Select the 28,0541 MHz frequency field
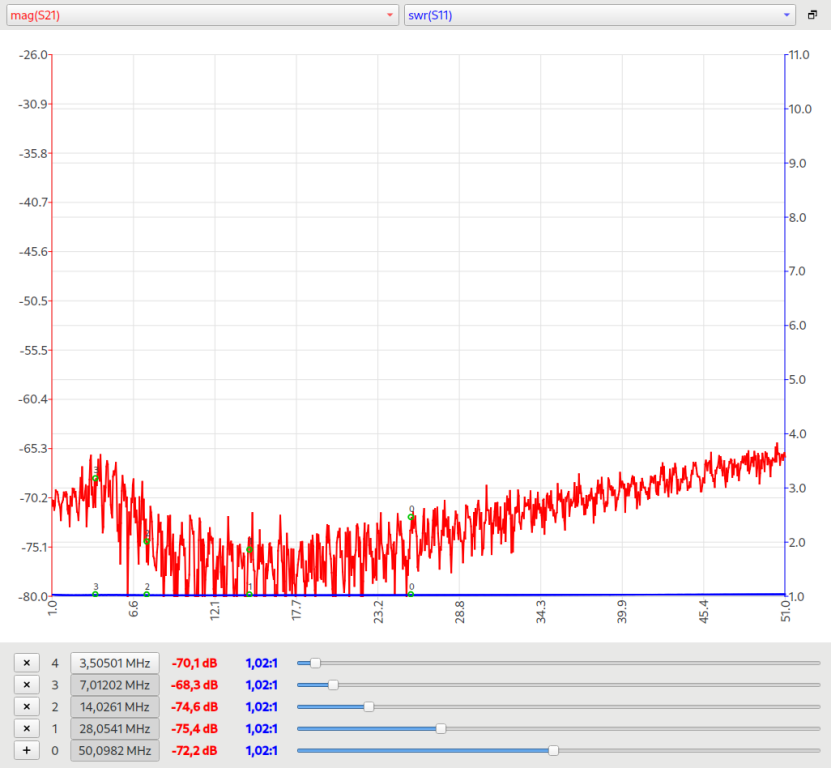 (114, 729)
